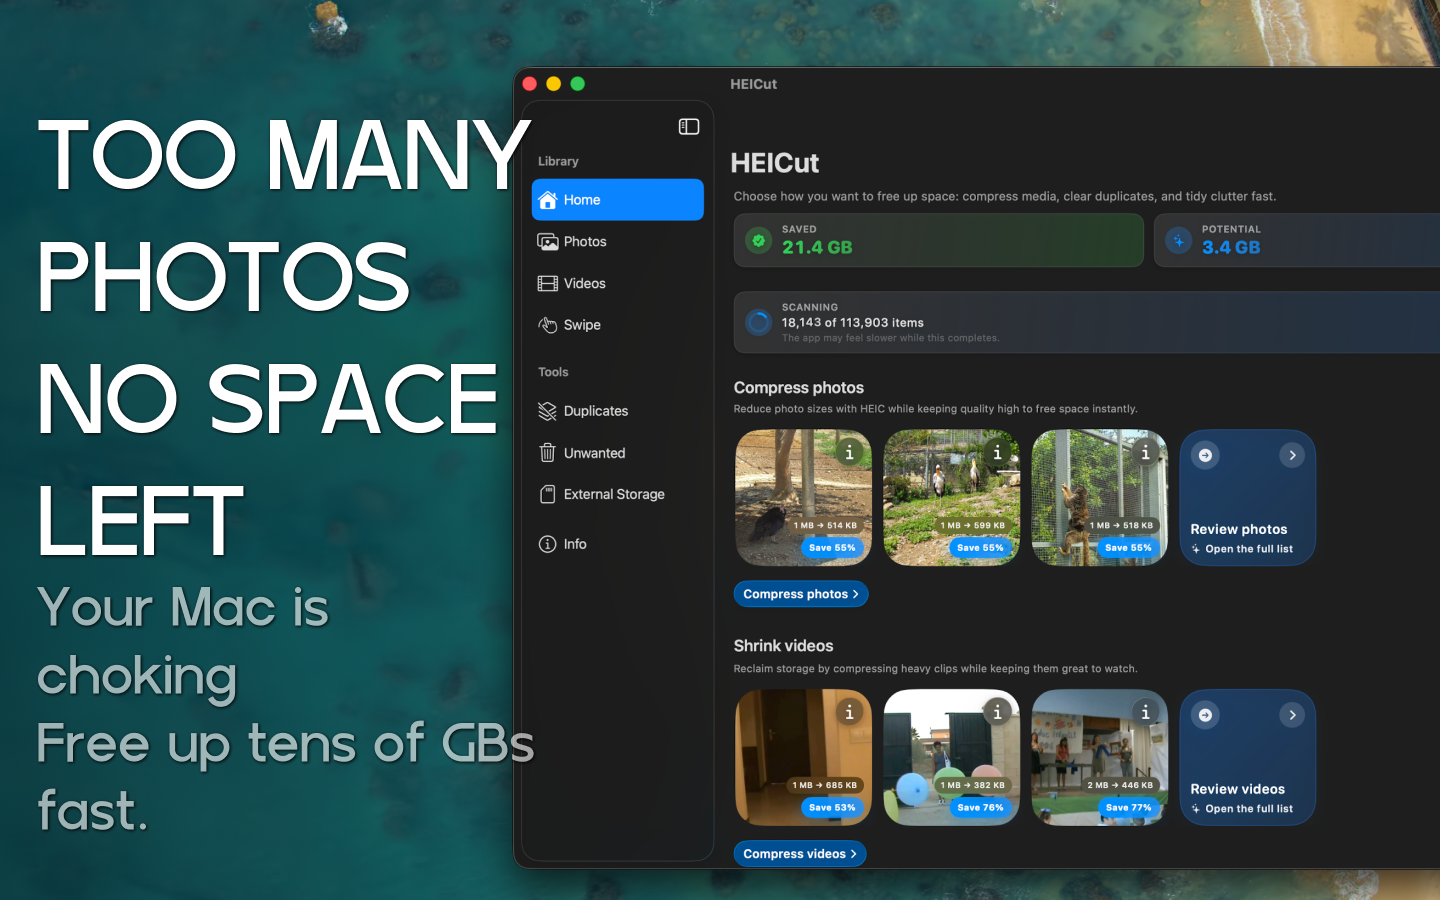The height and width of the screenshot is (900, 1440).
Task: Go to the Videos section
Action: coord(618,284)
